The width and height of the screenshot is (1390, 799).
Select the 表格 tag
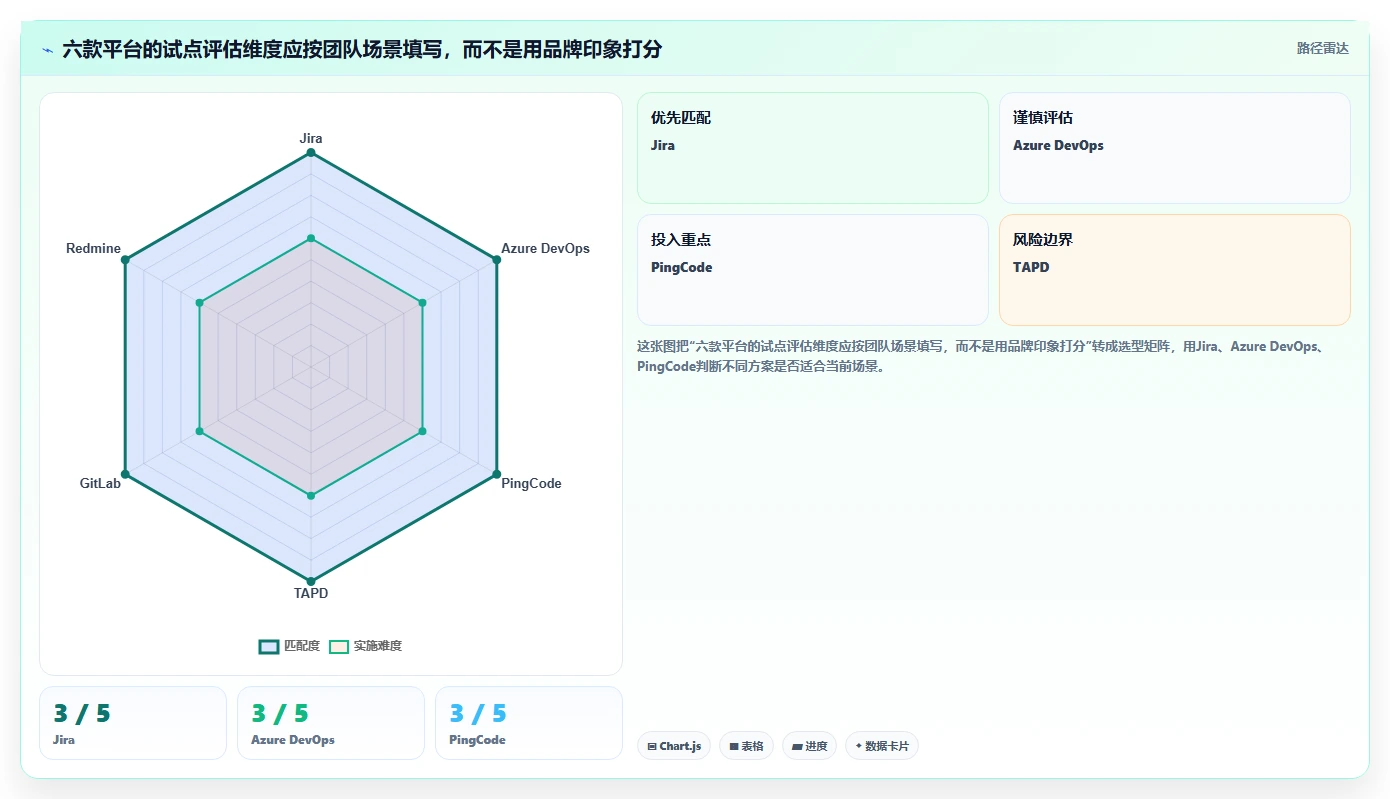point(746,746)
